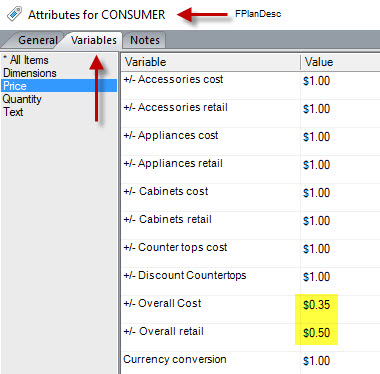Edit the Overall Cost value $0.35

(x=316, y=305)
